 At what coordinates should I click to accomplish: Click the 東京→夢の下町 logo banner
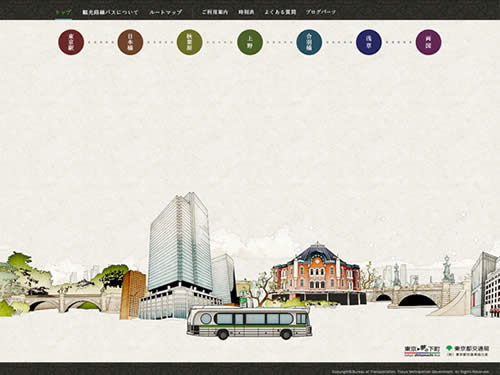click(422, 351)
